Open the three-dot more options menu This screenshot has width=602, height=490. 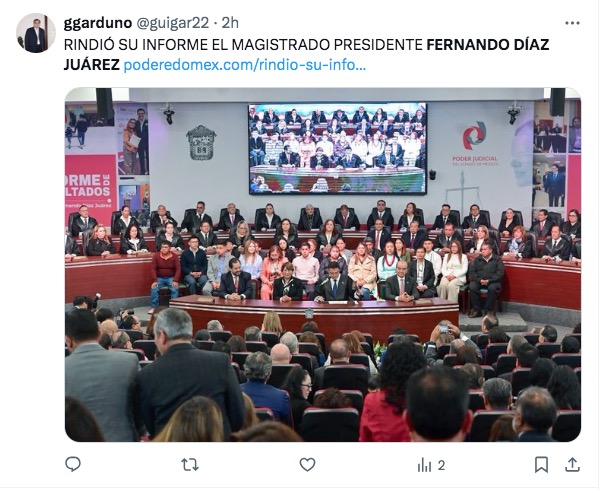[572, 23]
